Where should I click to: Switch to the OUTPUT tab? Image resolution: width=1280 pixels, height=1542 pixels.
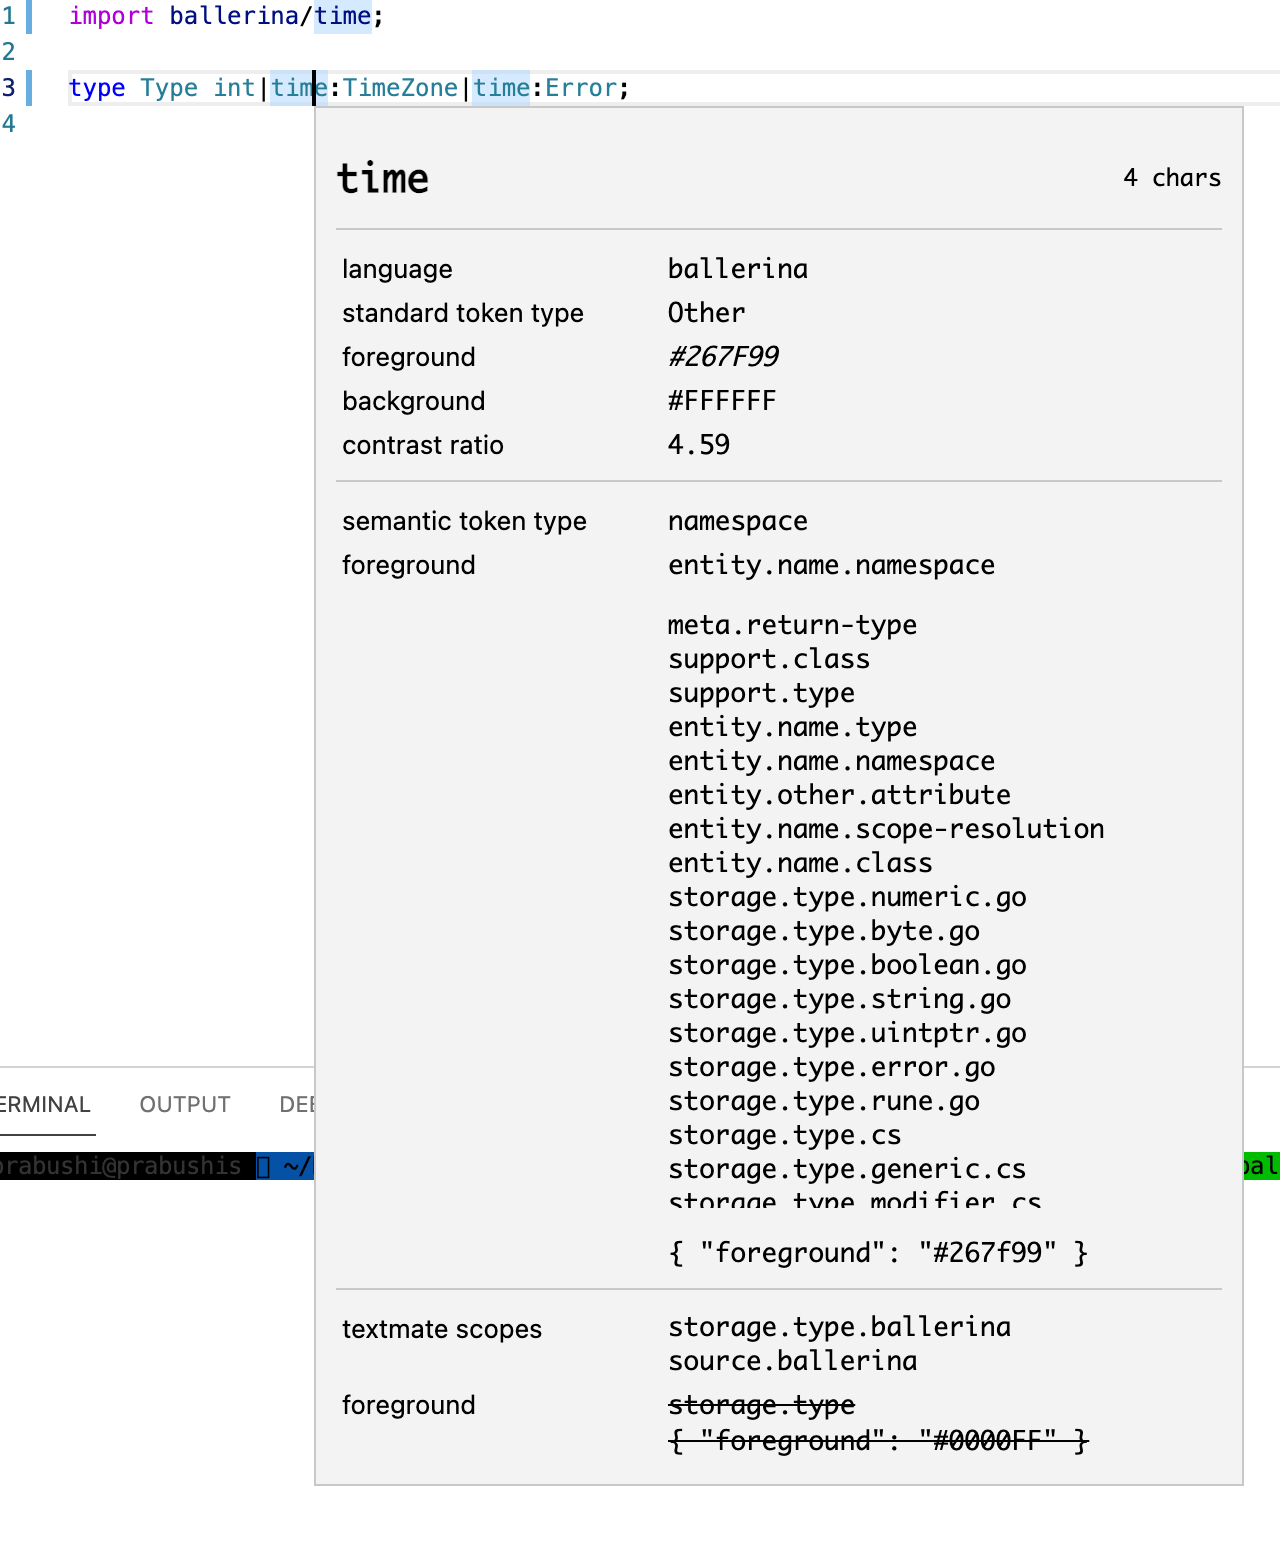(x=184, y=1104)
